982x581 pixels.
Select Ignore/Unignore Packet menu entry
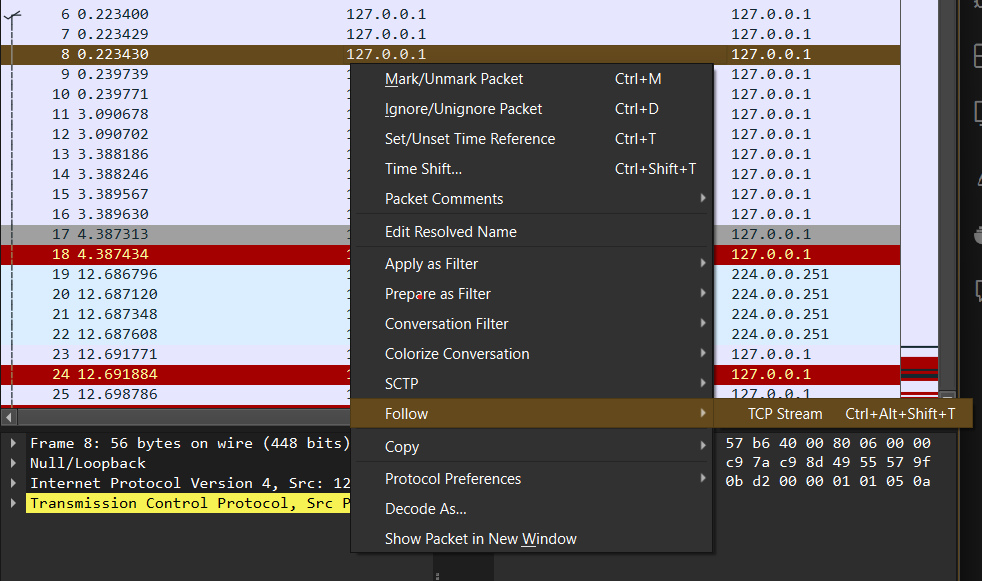point(463,109)
